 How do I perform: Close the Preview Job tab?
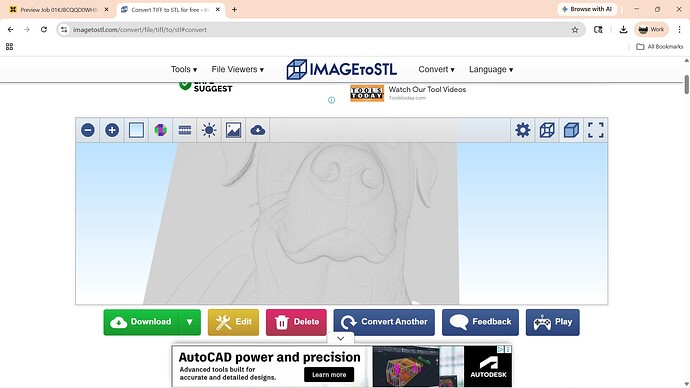106,9
